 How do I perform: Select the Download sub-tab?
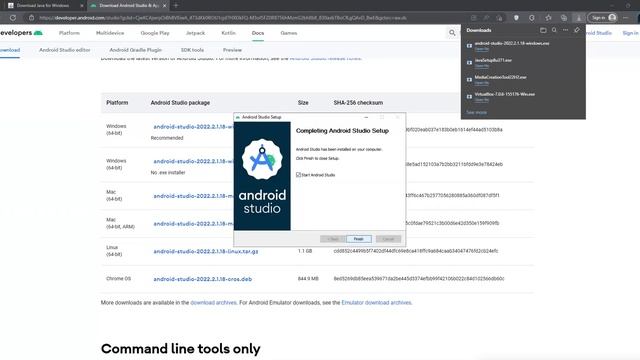(10, 50)
